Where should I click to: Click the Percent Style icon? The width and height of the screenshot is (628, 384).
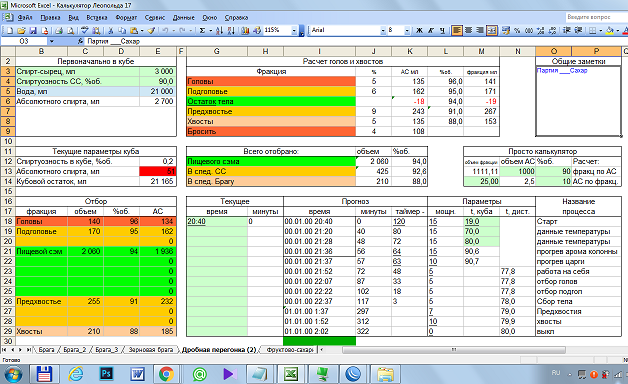point(517,30)
